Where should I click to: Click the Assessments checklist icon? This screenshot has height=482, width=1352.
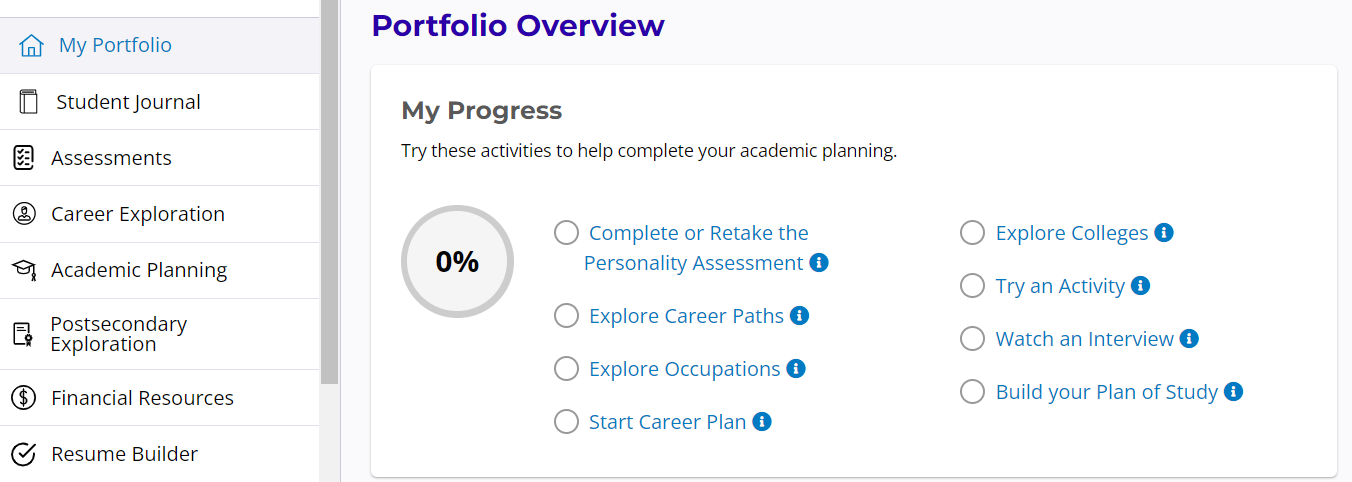(x=23, y=158)
